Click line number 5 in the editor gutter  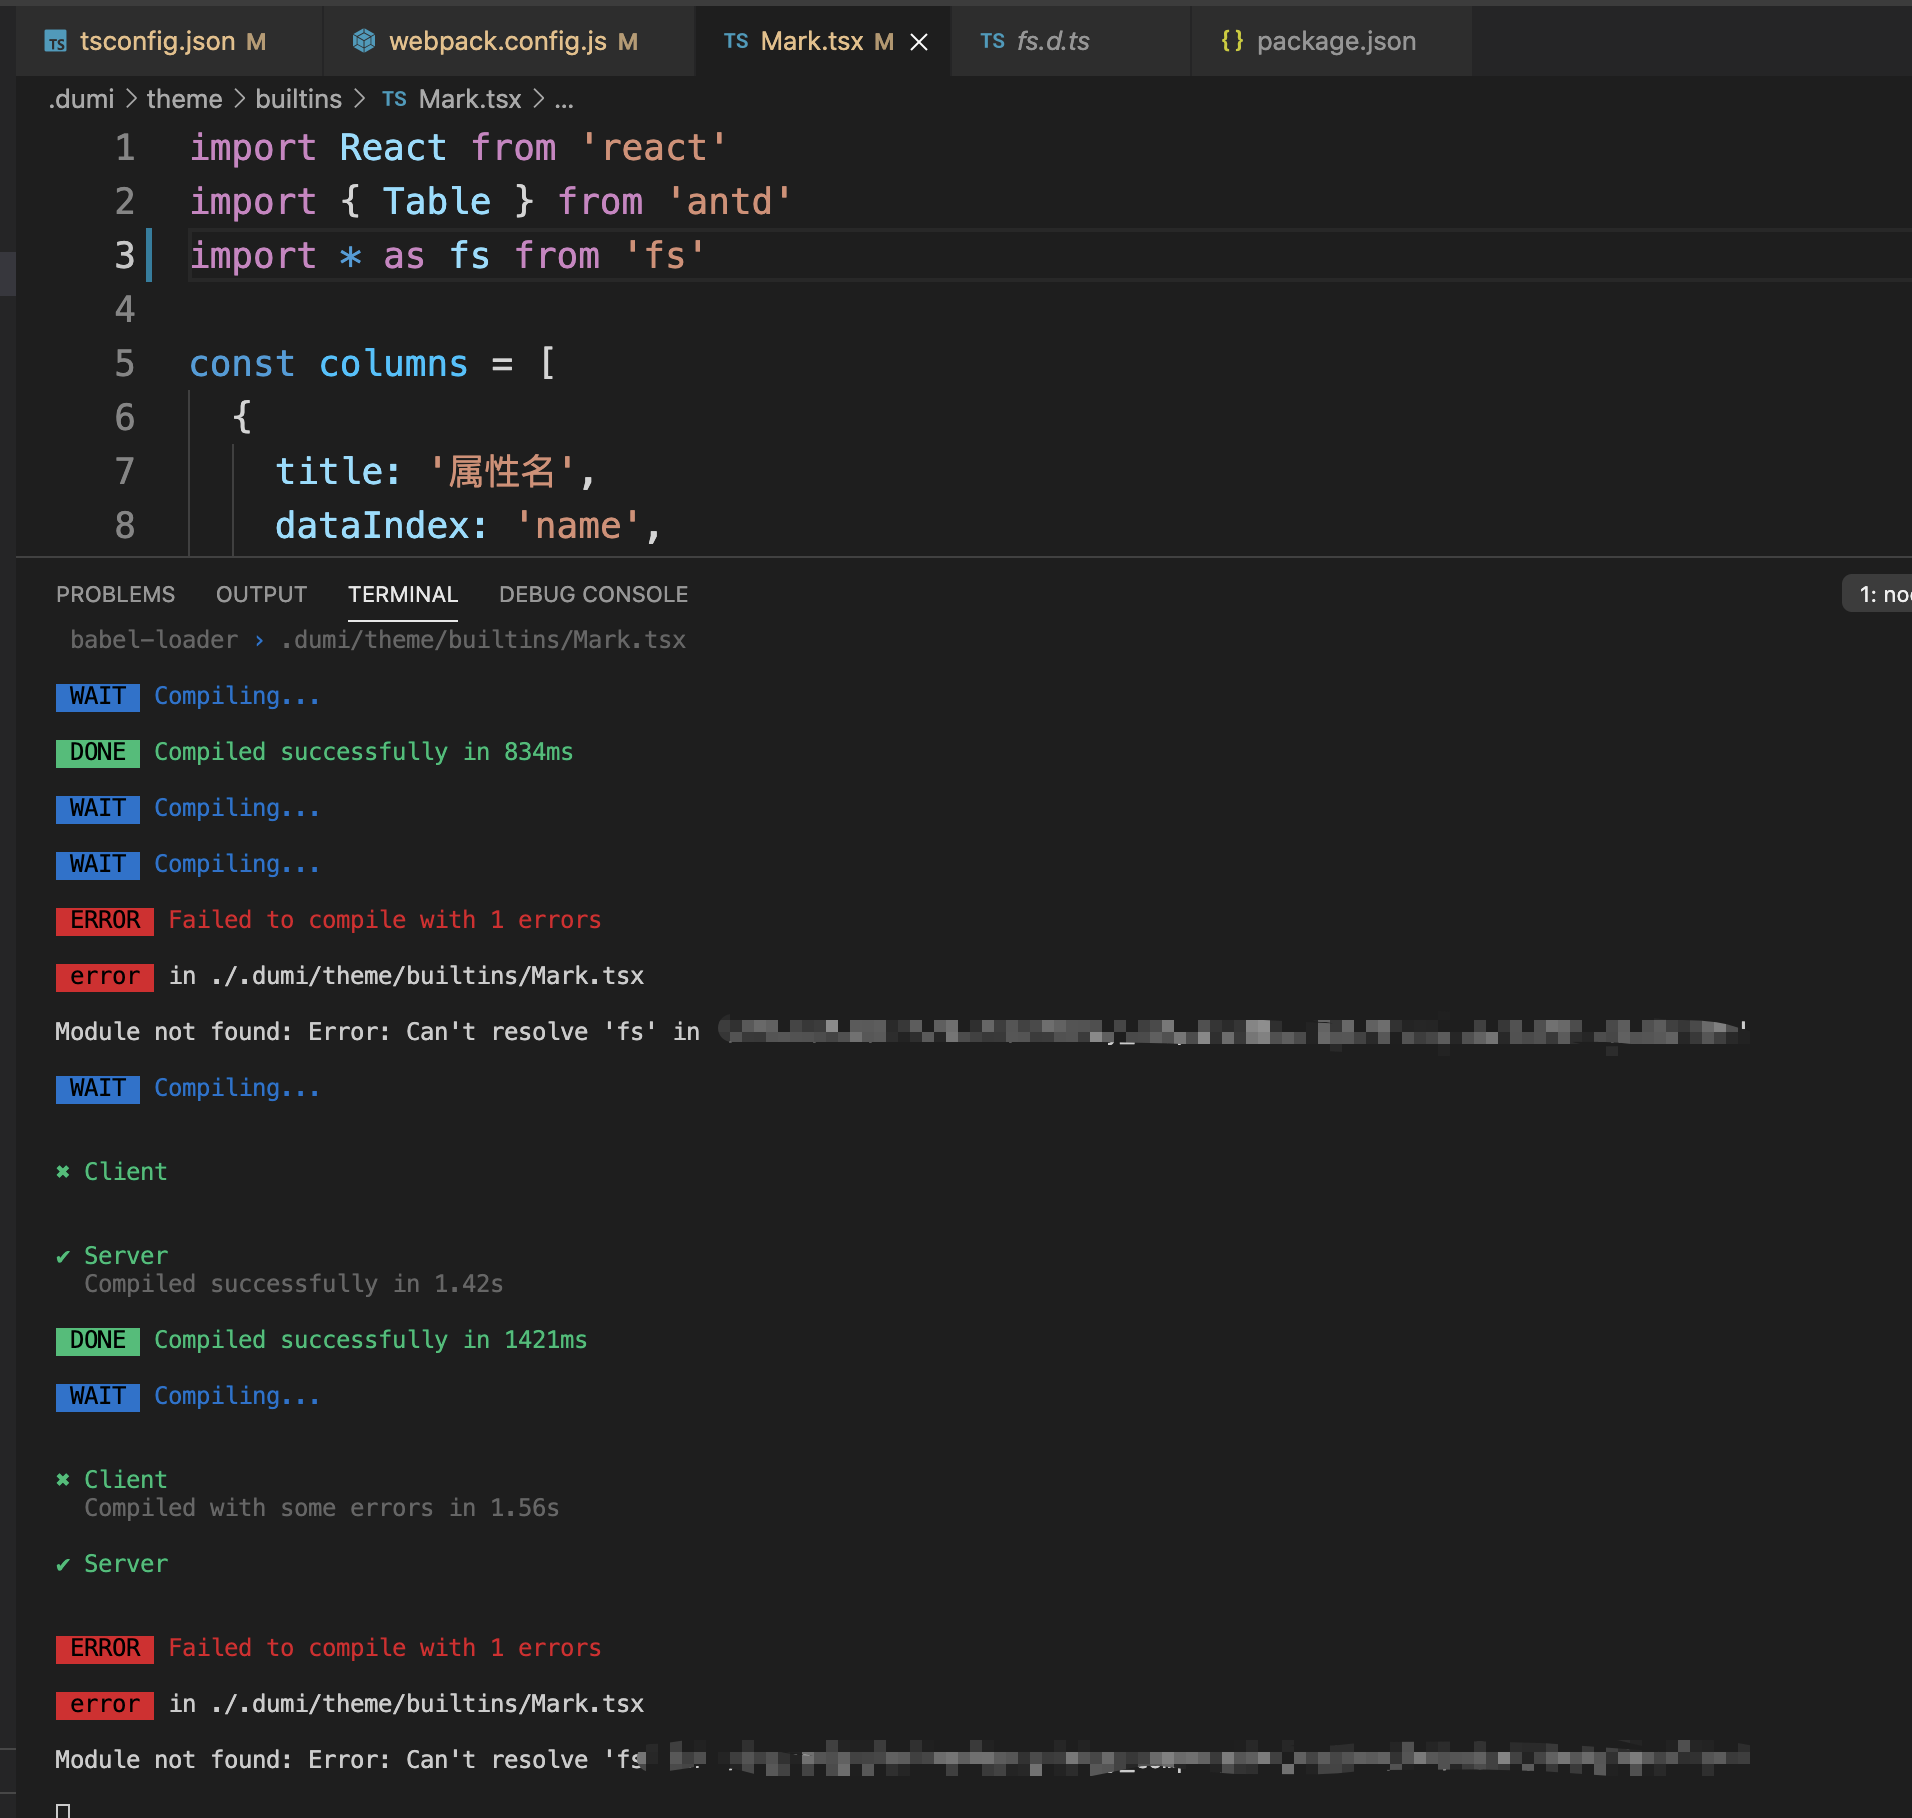(124, 363)
